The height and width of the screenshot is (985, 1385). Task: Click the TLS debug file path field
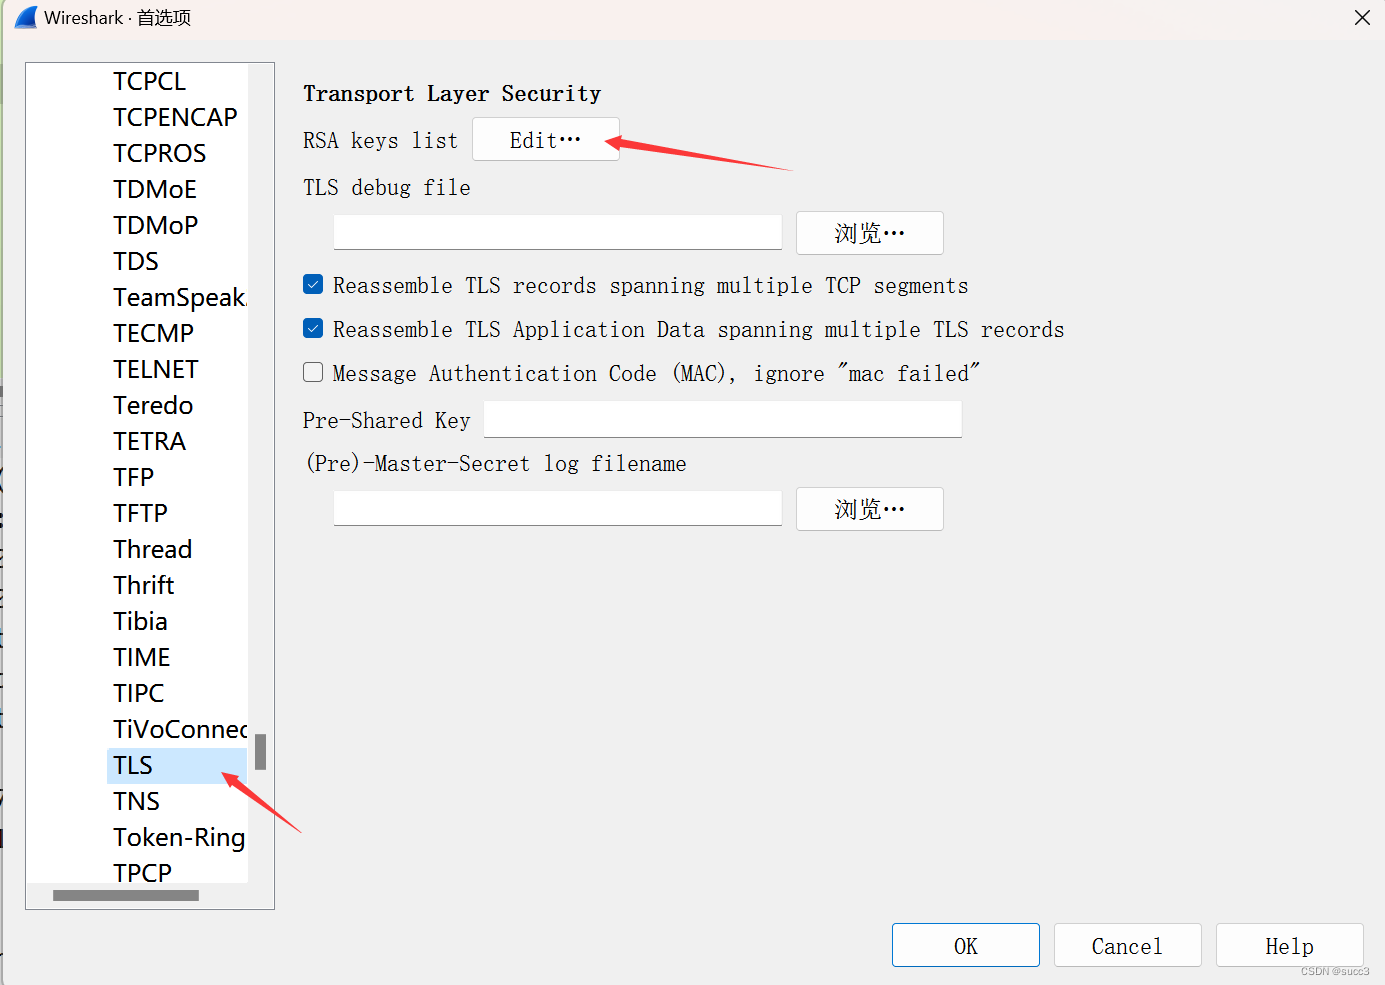[x=557, y=232]
